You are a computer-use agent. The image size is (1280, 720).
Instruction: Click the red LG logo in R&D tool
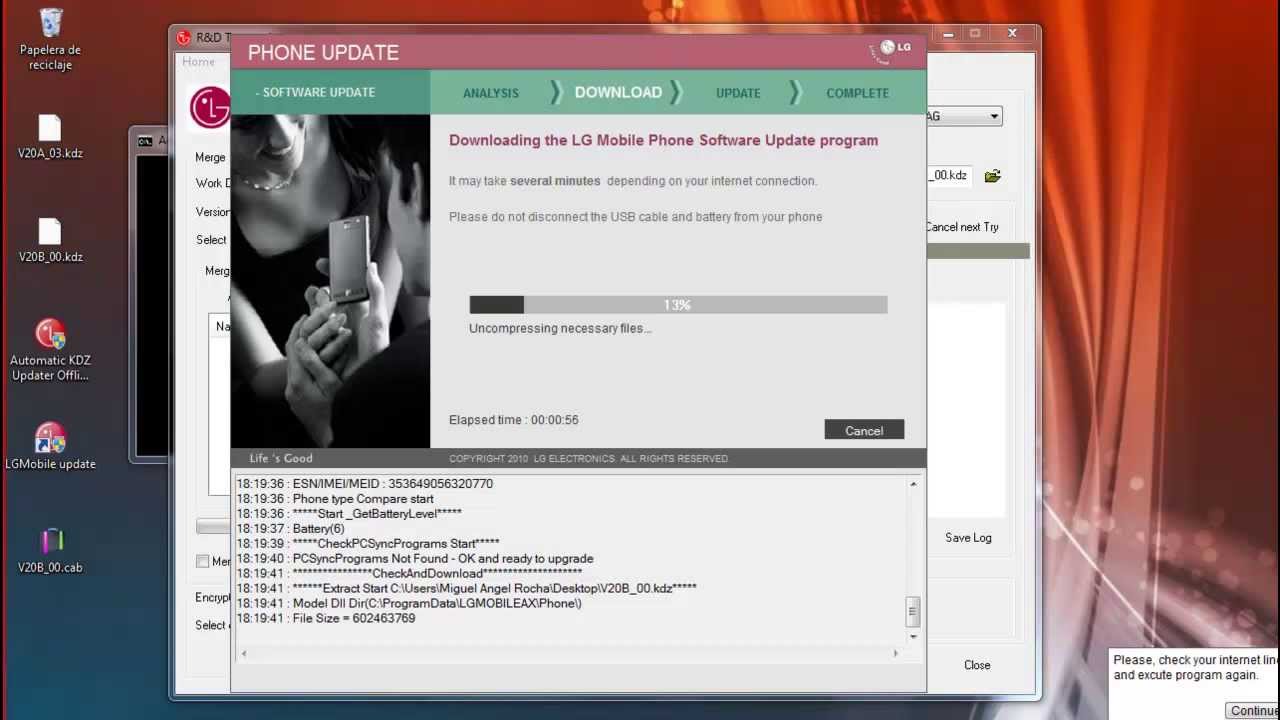coord(209,108)
